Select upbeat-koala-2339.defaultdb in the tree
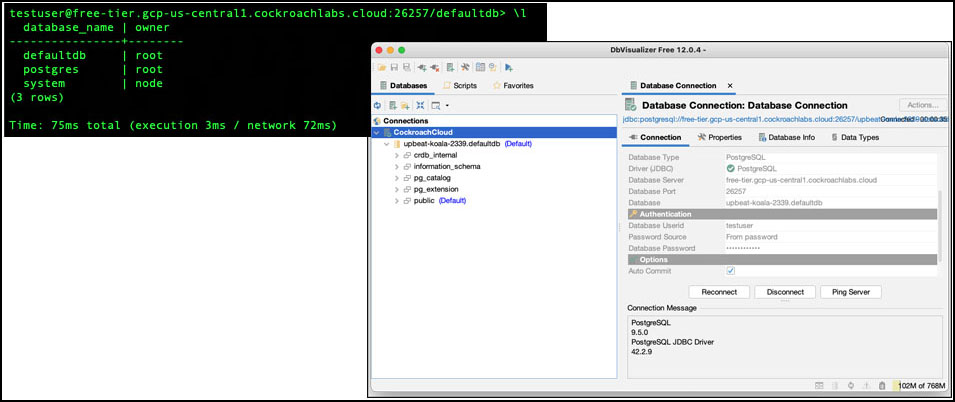Image resolution: width=955 pixels, height=402 pixels. pos(452,144)
